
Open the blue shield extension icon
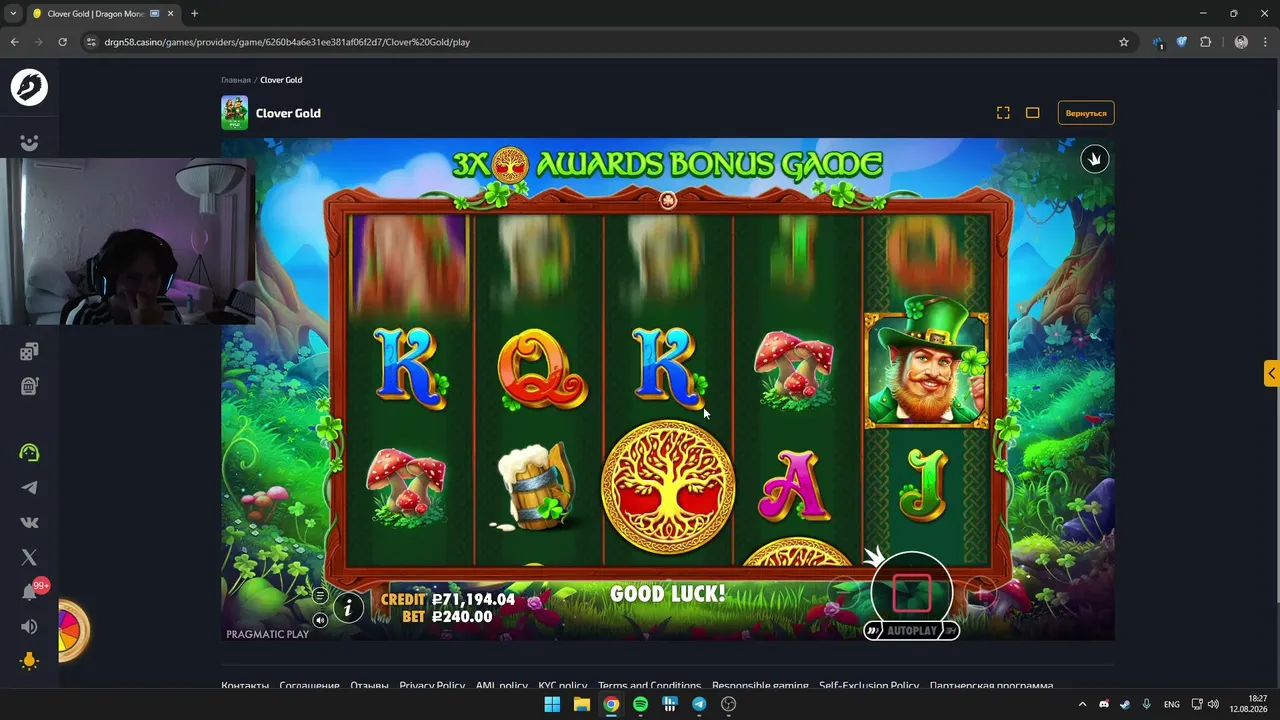pos(1181,42)
